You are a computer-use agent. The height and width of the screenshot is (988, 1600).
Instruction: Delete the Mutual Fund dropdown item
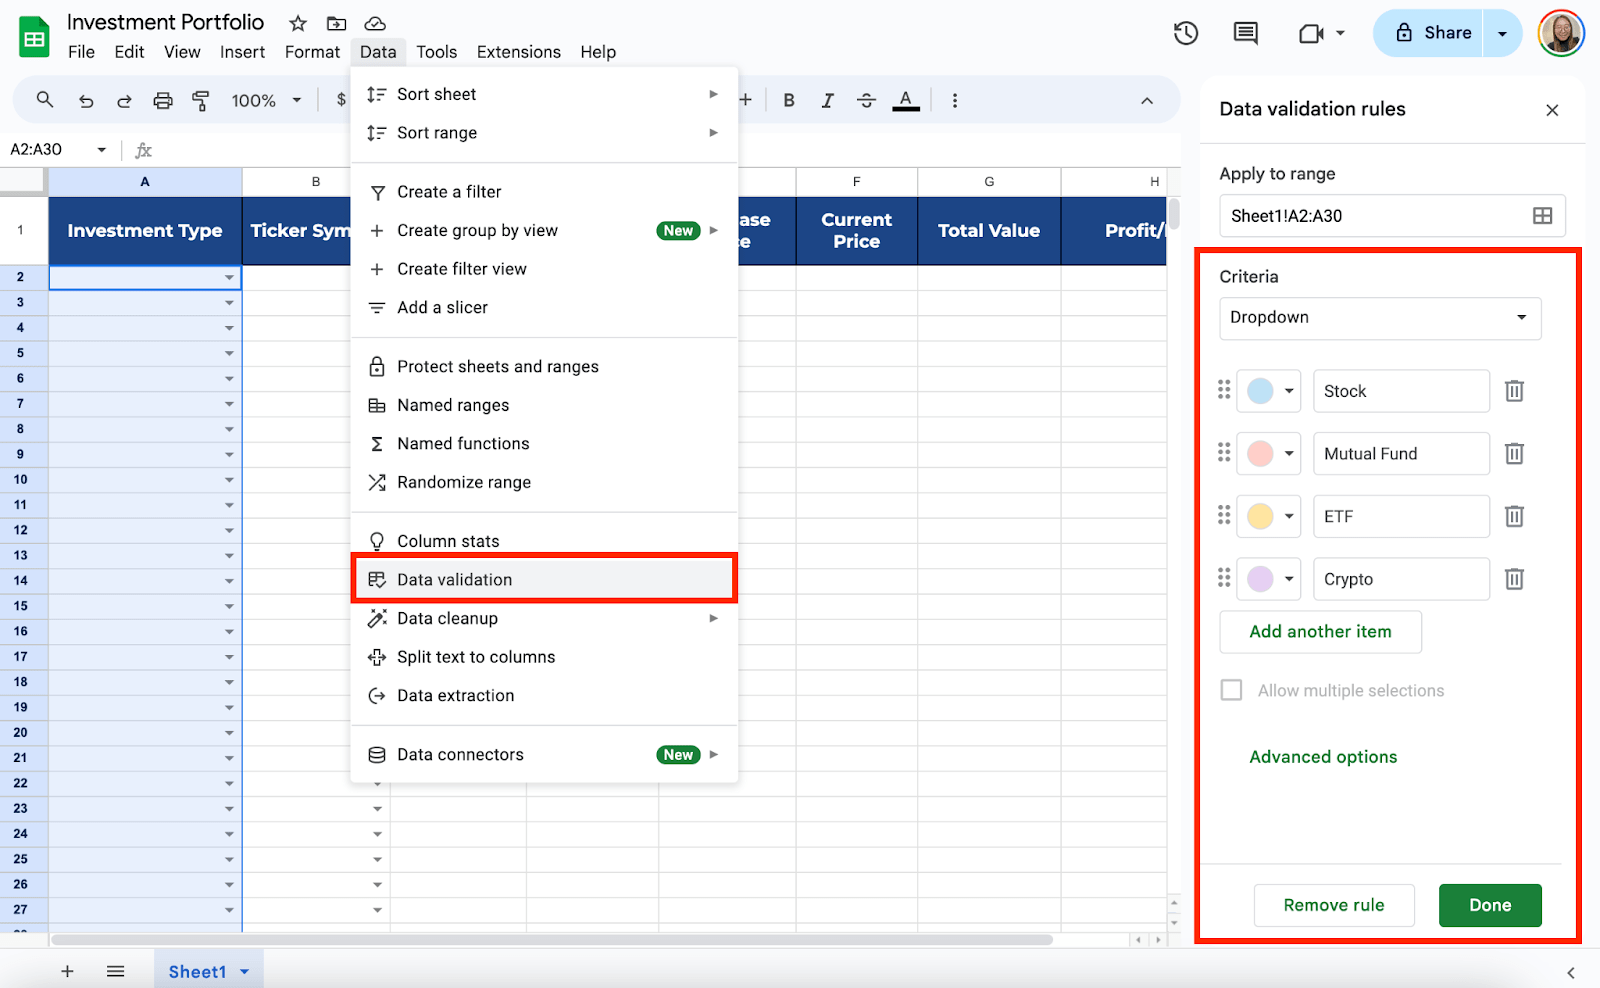(x=1514, y=454)
